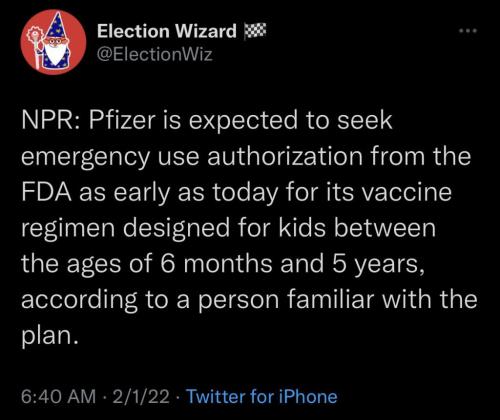Click the 2/1/22 date
The height and width of the screenshot is (420, 500).
click(x=141, y=396)
